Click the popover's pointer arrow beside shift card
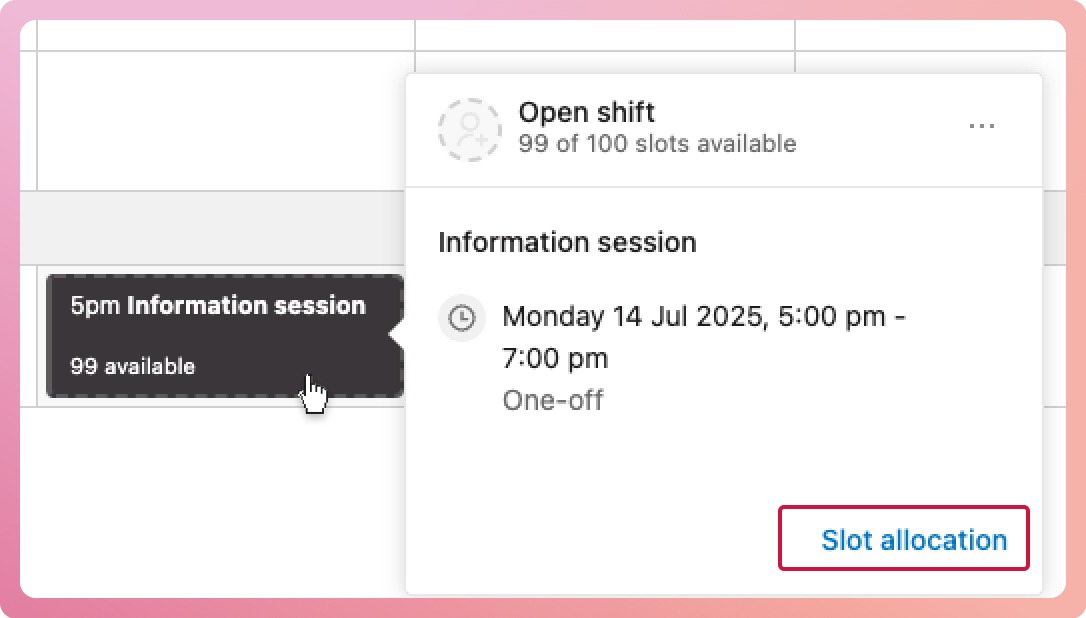 pyautogui.click(x=397, y=335)
